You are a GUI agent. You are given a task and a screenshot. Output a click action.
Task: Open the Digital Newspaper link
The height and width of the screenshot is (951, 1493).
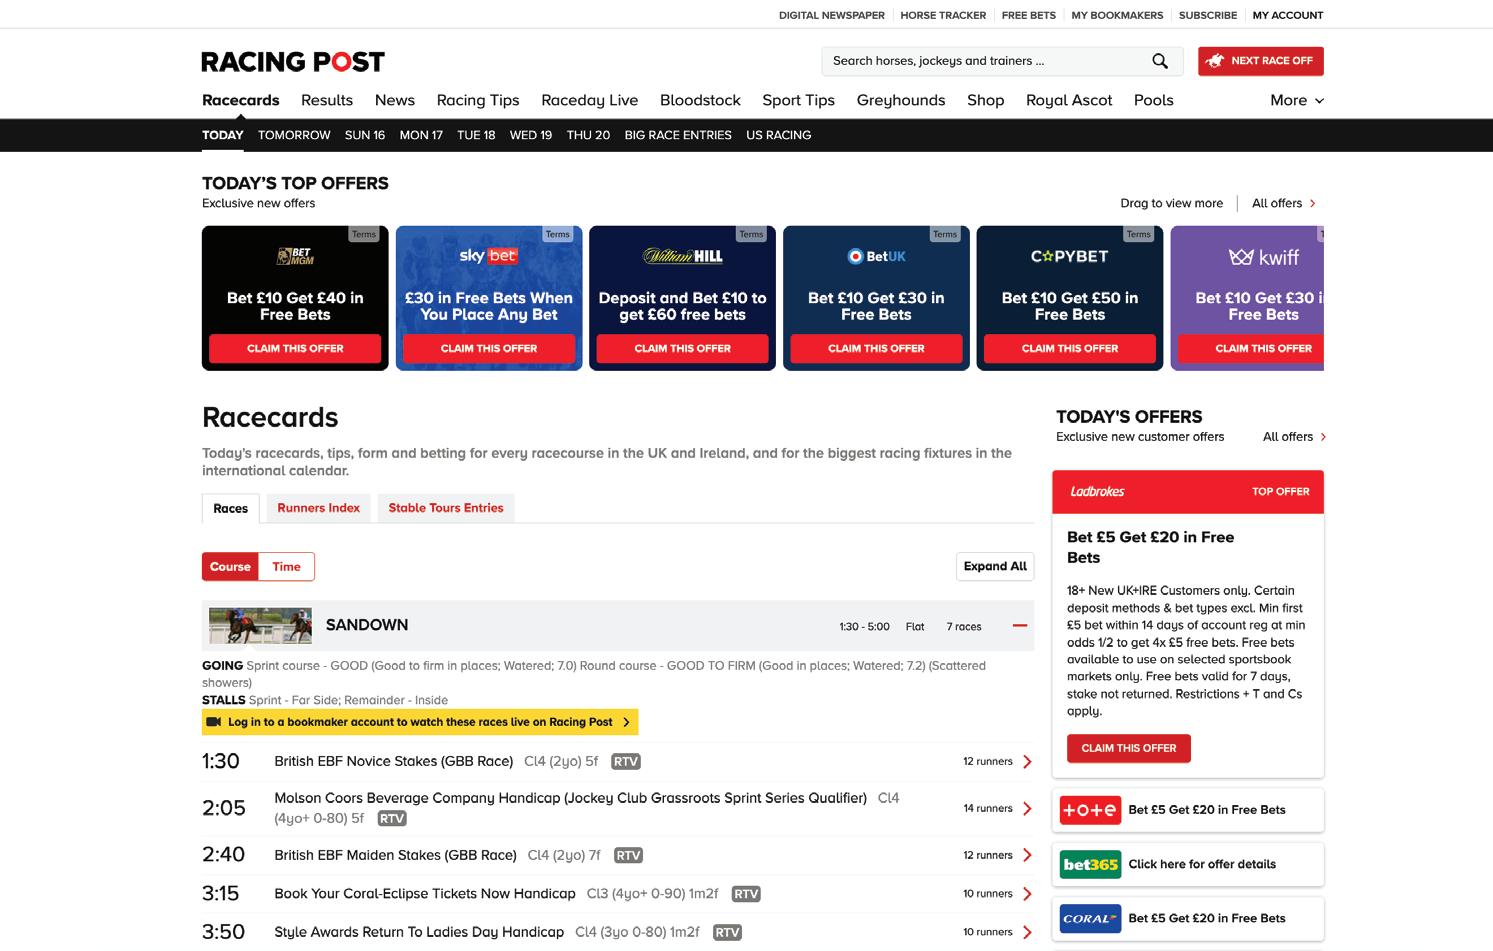(832, 15)
